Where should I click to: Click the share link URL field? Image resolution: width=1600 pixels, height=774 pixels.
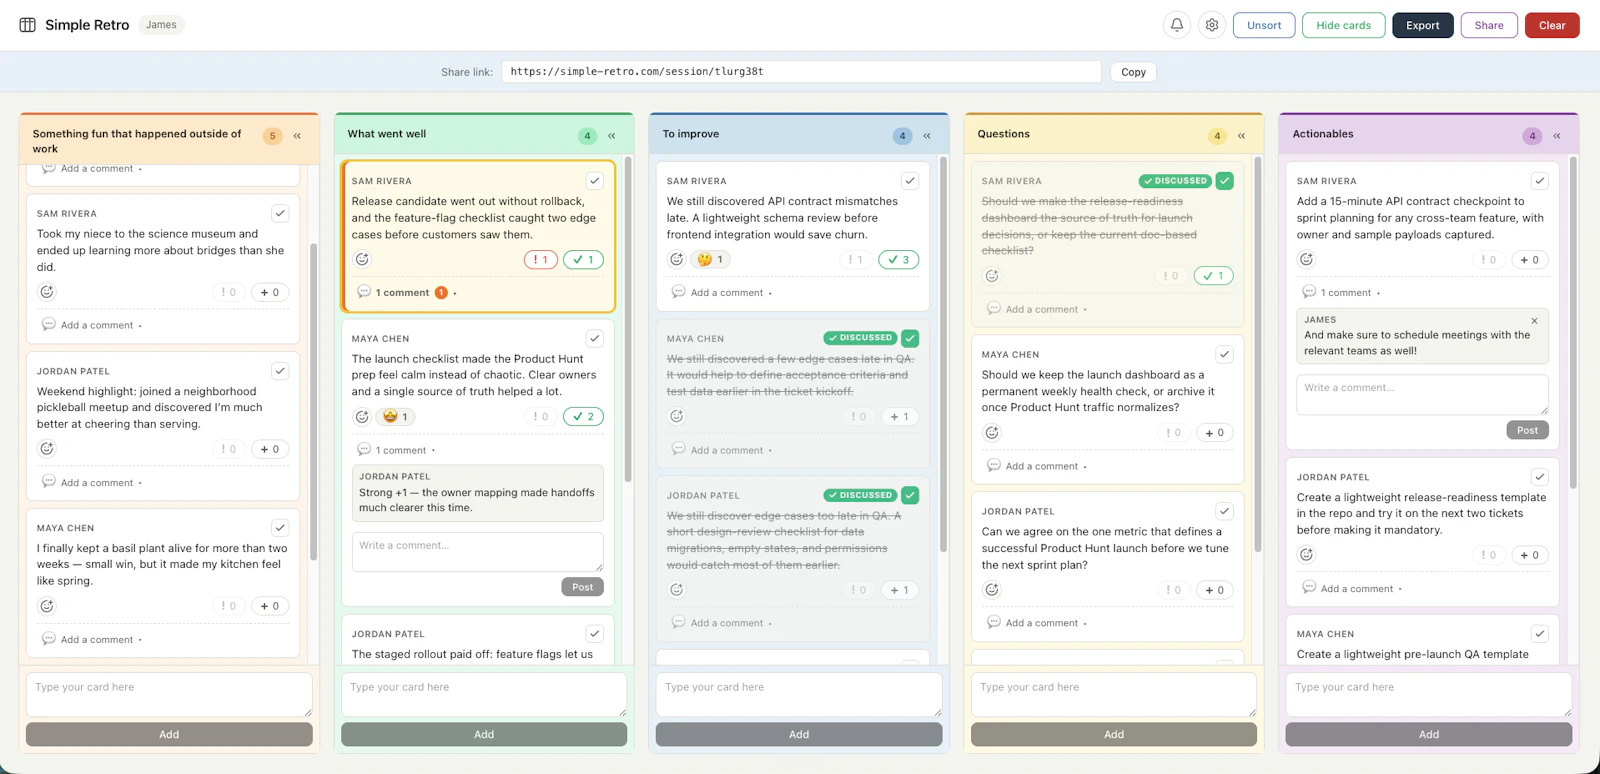801,72
